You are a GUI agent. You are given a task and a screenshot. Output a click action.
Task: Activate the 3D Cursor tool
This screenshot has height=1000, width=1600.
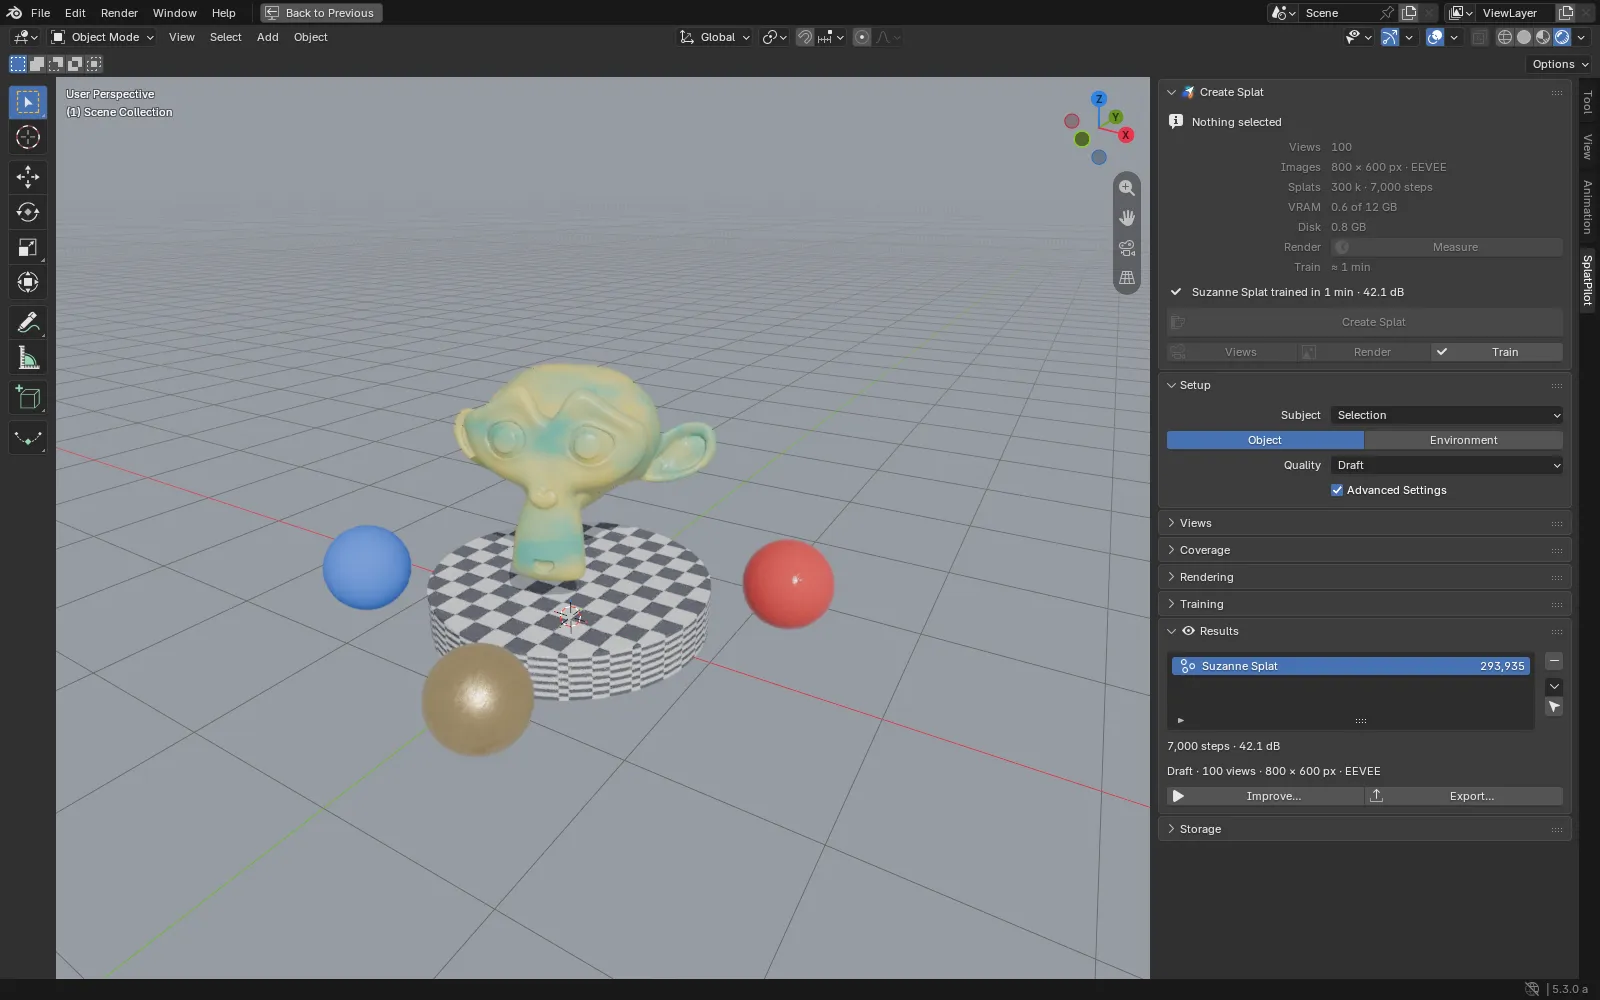(28, 137)
